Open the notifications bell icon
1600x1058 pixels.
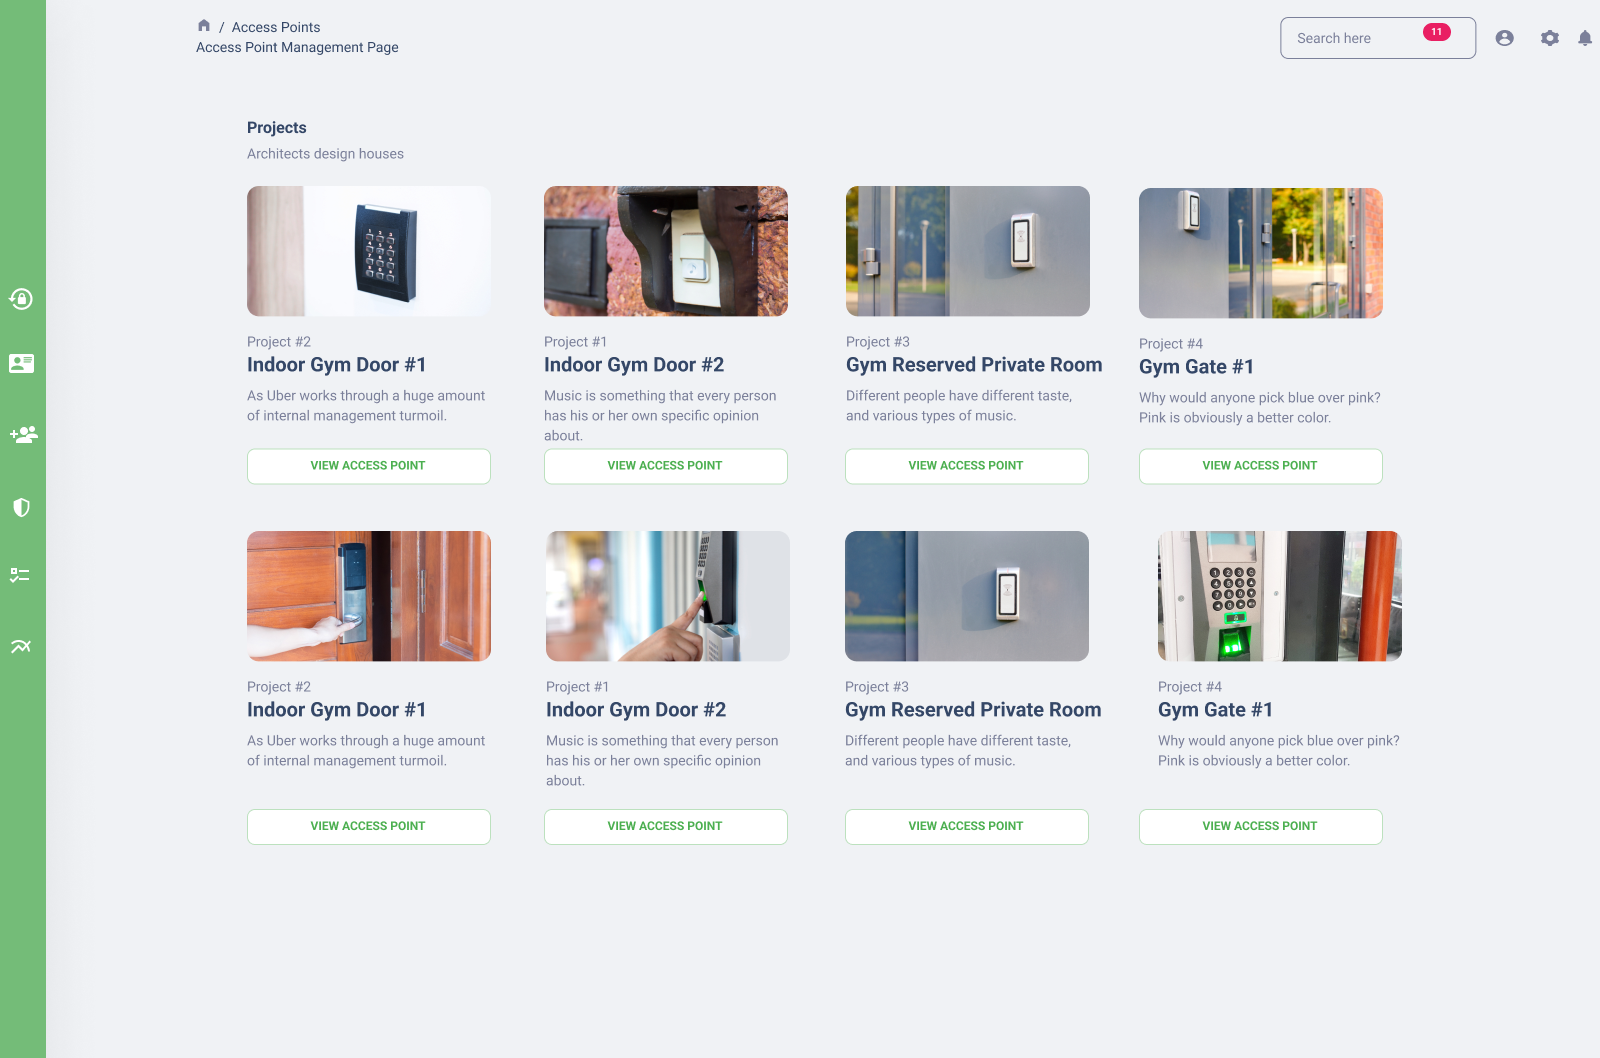[x=1585, y=38]
